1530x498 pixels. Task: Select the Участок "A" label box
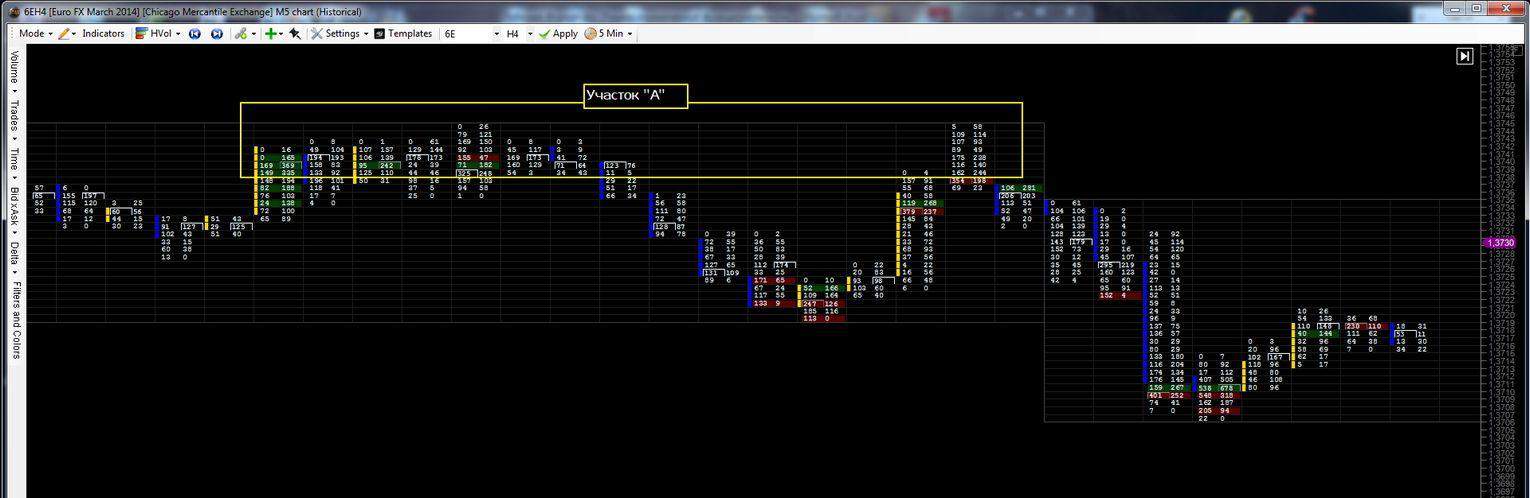coord(637,95)
